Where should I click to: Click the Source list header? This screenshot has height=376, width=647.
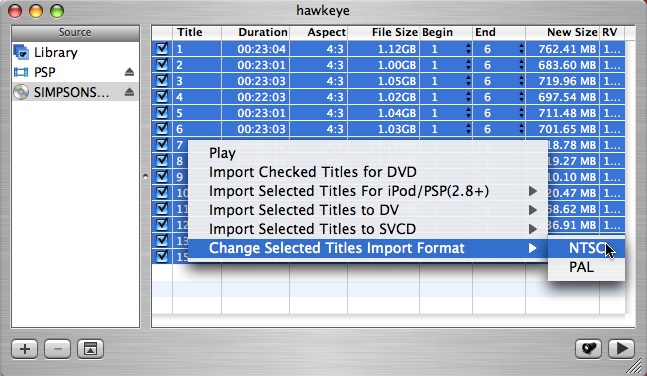[75, 33]
